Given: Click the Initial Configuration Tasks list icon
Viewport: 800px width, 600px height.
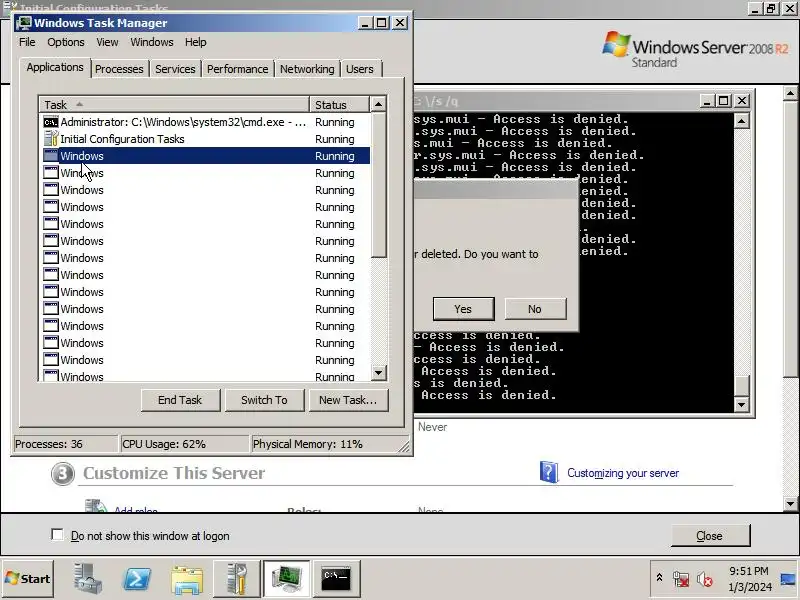Looking at the screenshot, I should coord(51,139).
